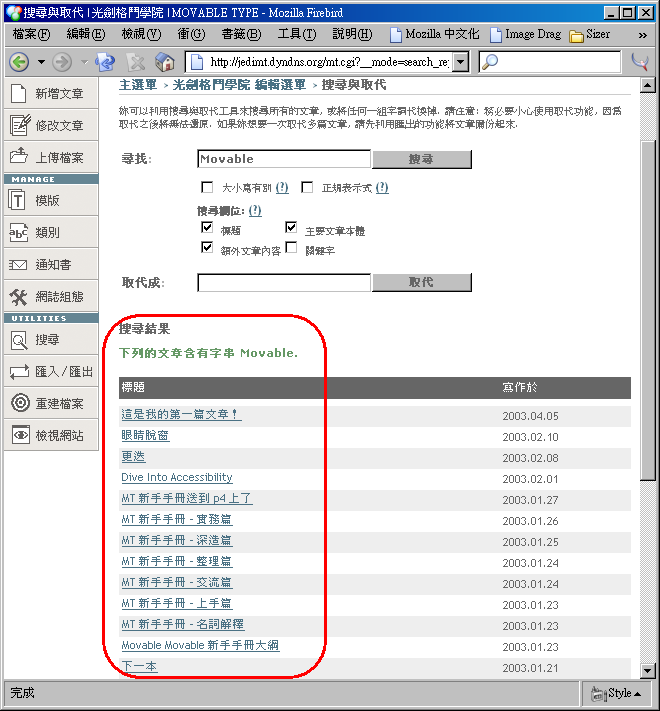This screenshot has height=711, width=660.
Task: Open the Back button history dropdown arrow
Action: tap(41, 62)
